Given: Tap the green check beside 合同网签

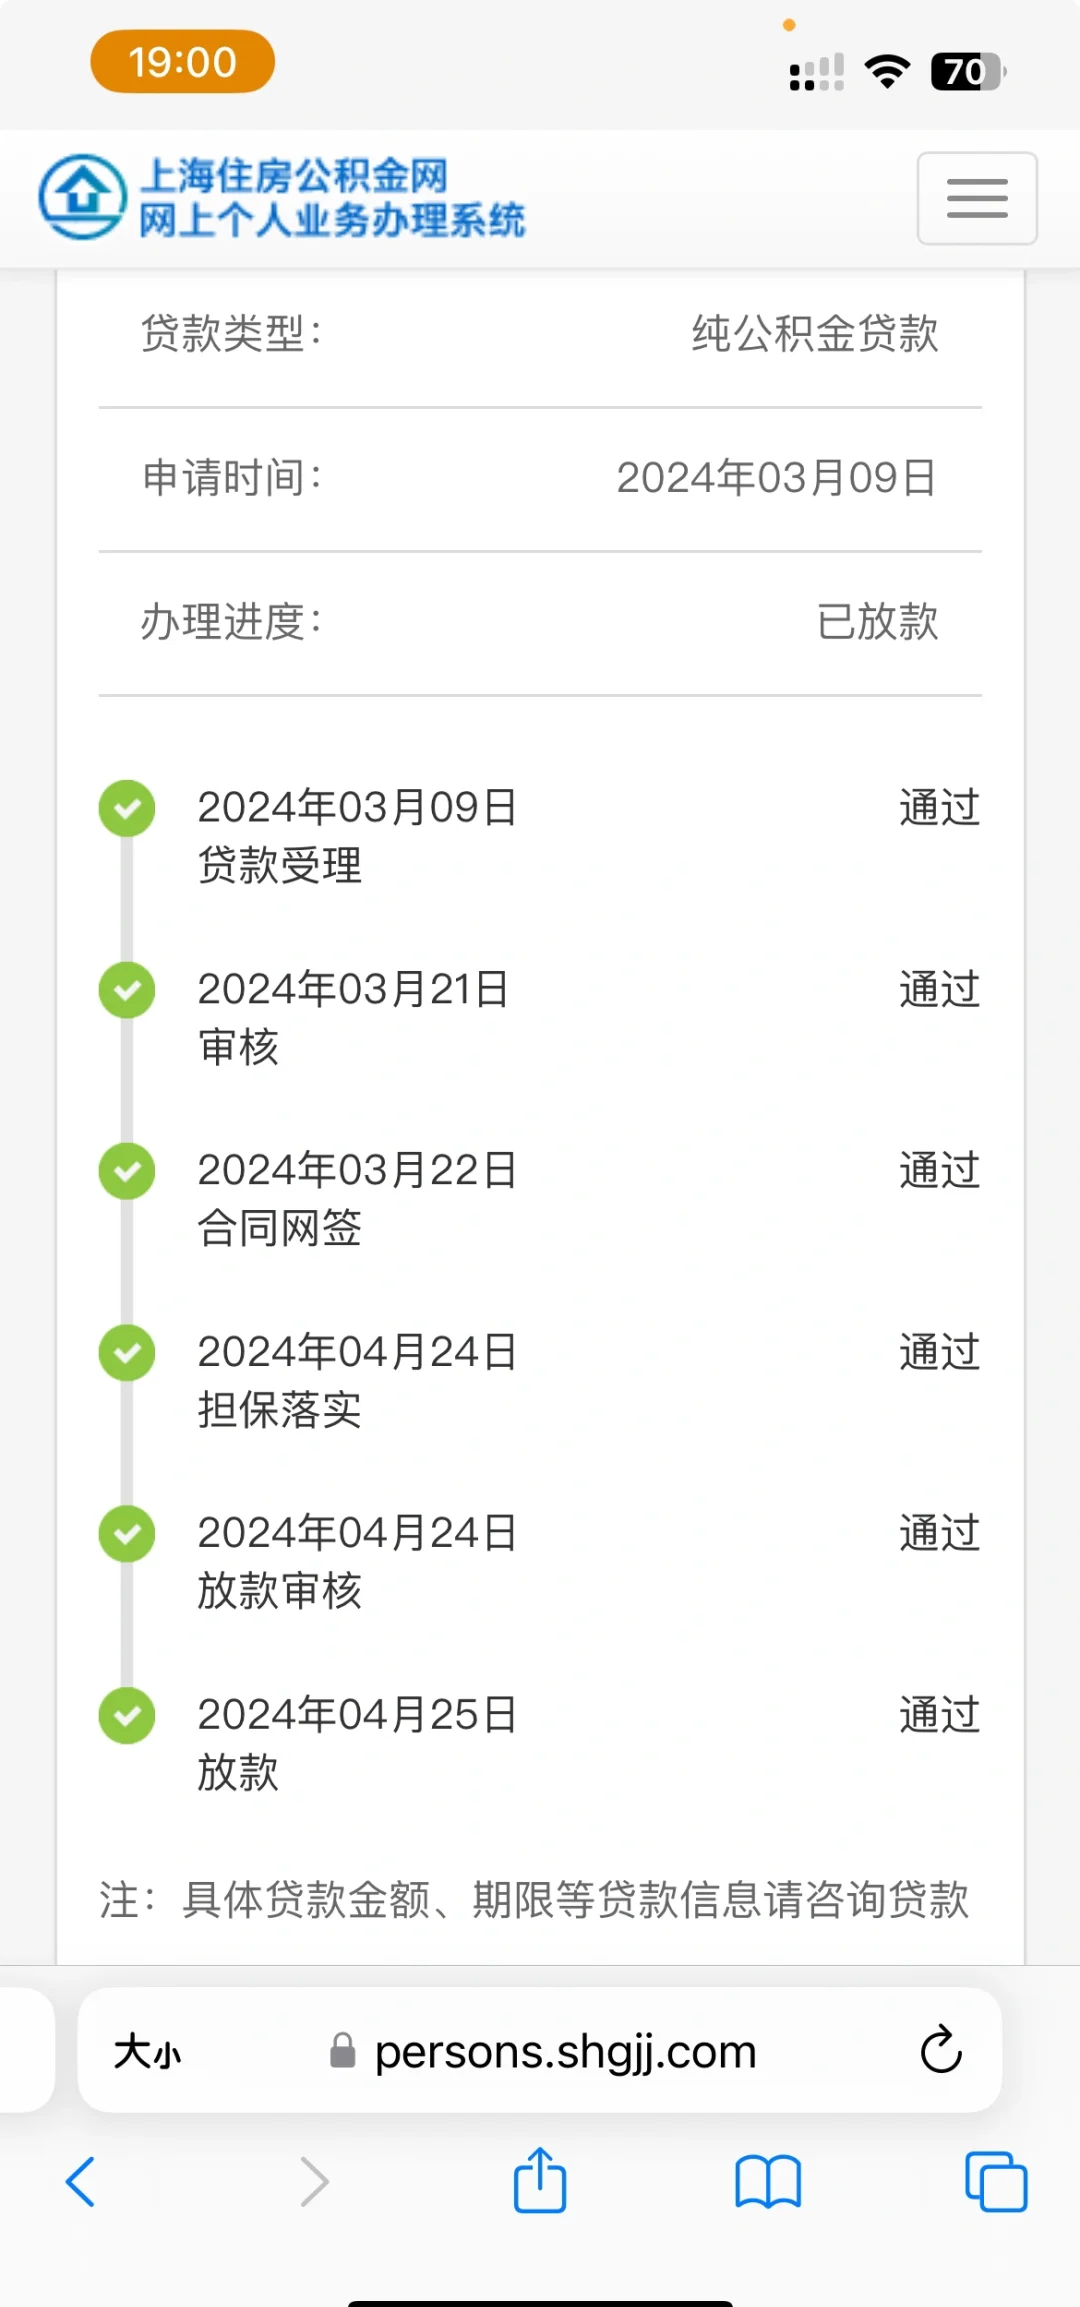Looking at the screenshot, I should coord(127,1171).
